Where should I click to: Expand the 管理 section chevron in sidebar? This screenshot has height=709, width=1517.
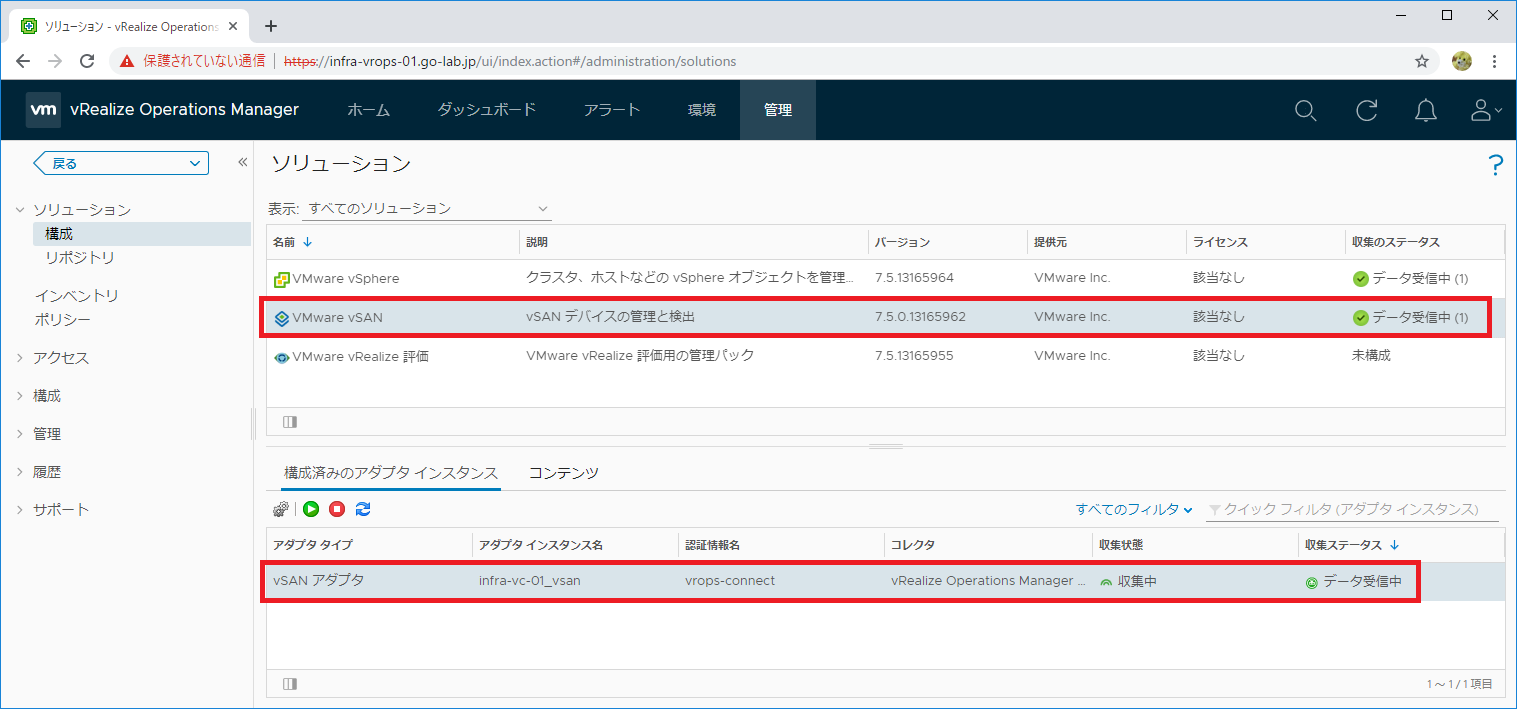pos(20,434)
